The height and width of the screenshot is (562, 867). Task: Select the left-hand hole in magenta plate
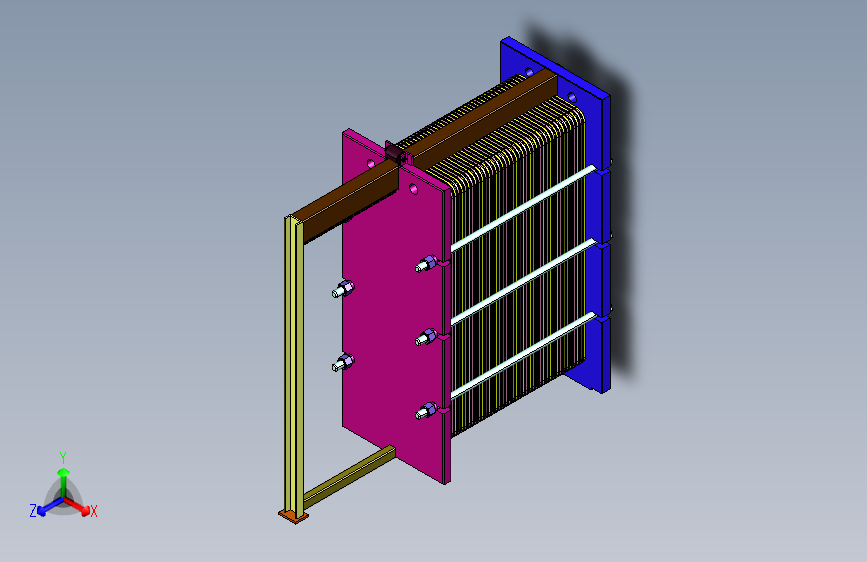click(371, 163)
